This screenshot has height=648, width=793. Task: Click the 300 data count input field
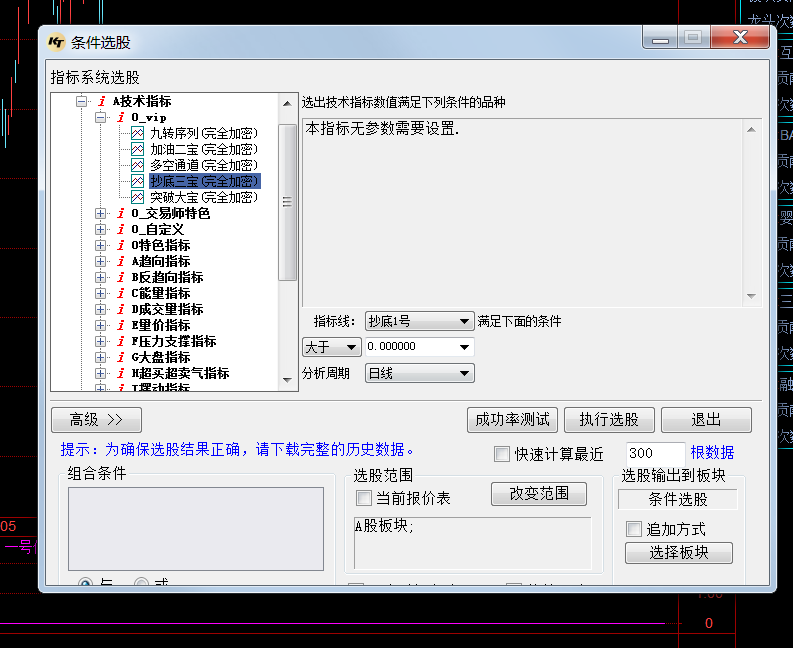[x=654, y=453]
